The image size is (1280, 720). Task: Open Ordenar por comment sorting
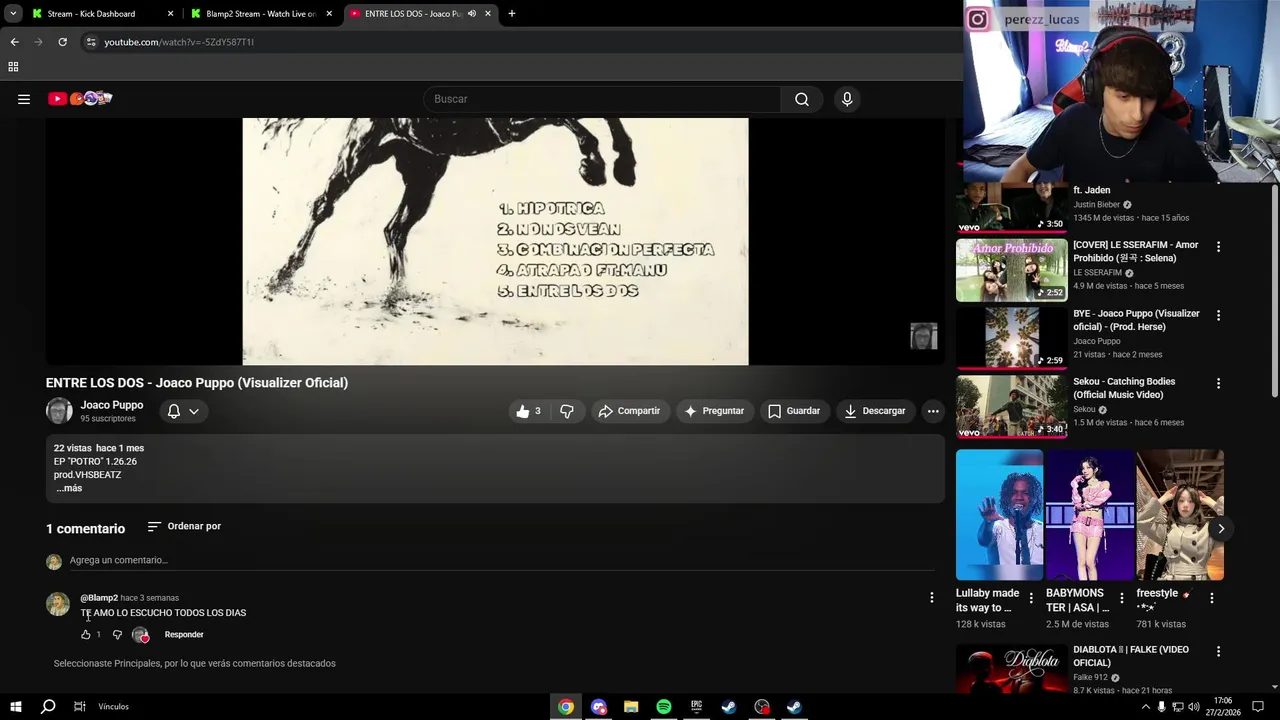[184, 526]
